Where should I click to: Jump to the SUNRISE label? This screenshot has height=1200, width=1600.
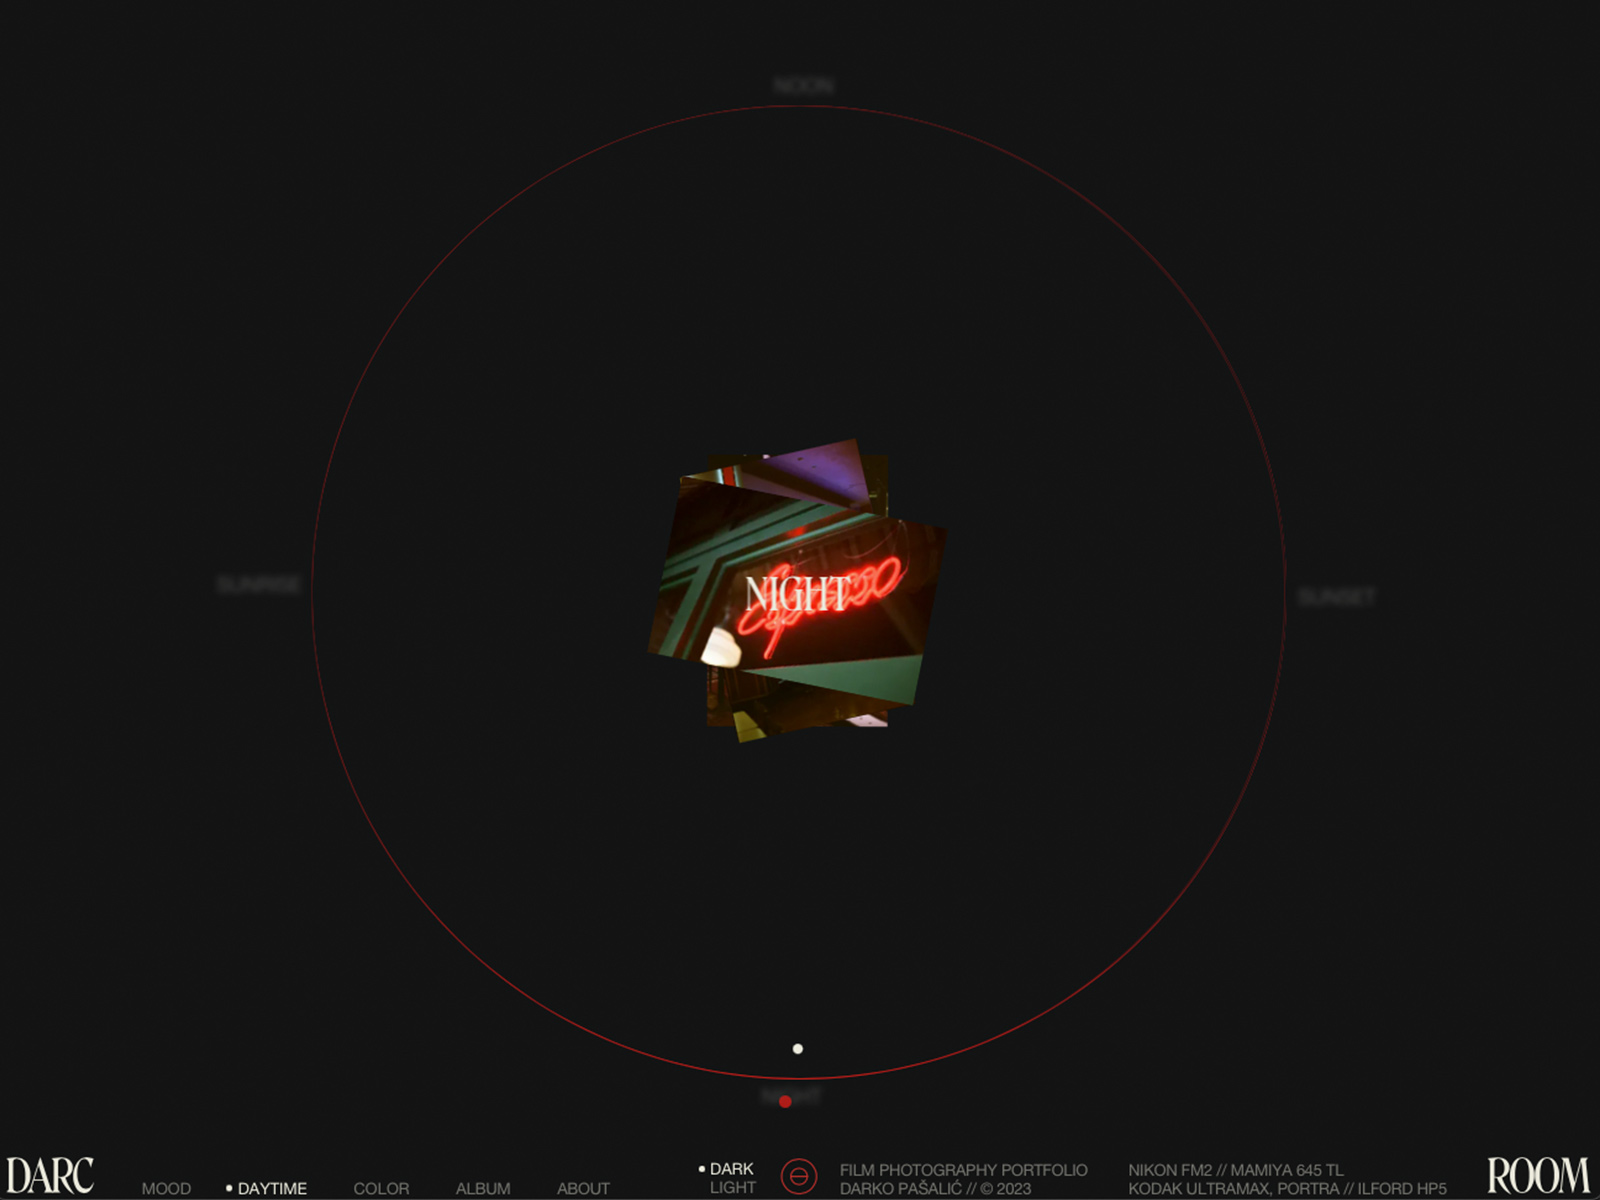coord(259,584)
